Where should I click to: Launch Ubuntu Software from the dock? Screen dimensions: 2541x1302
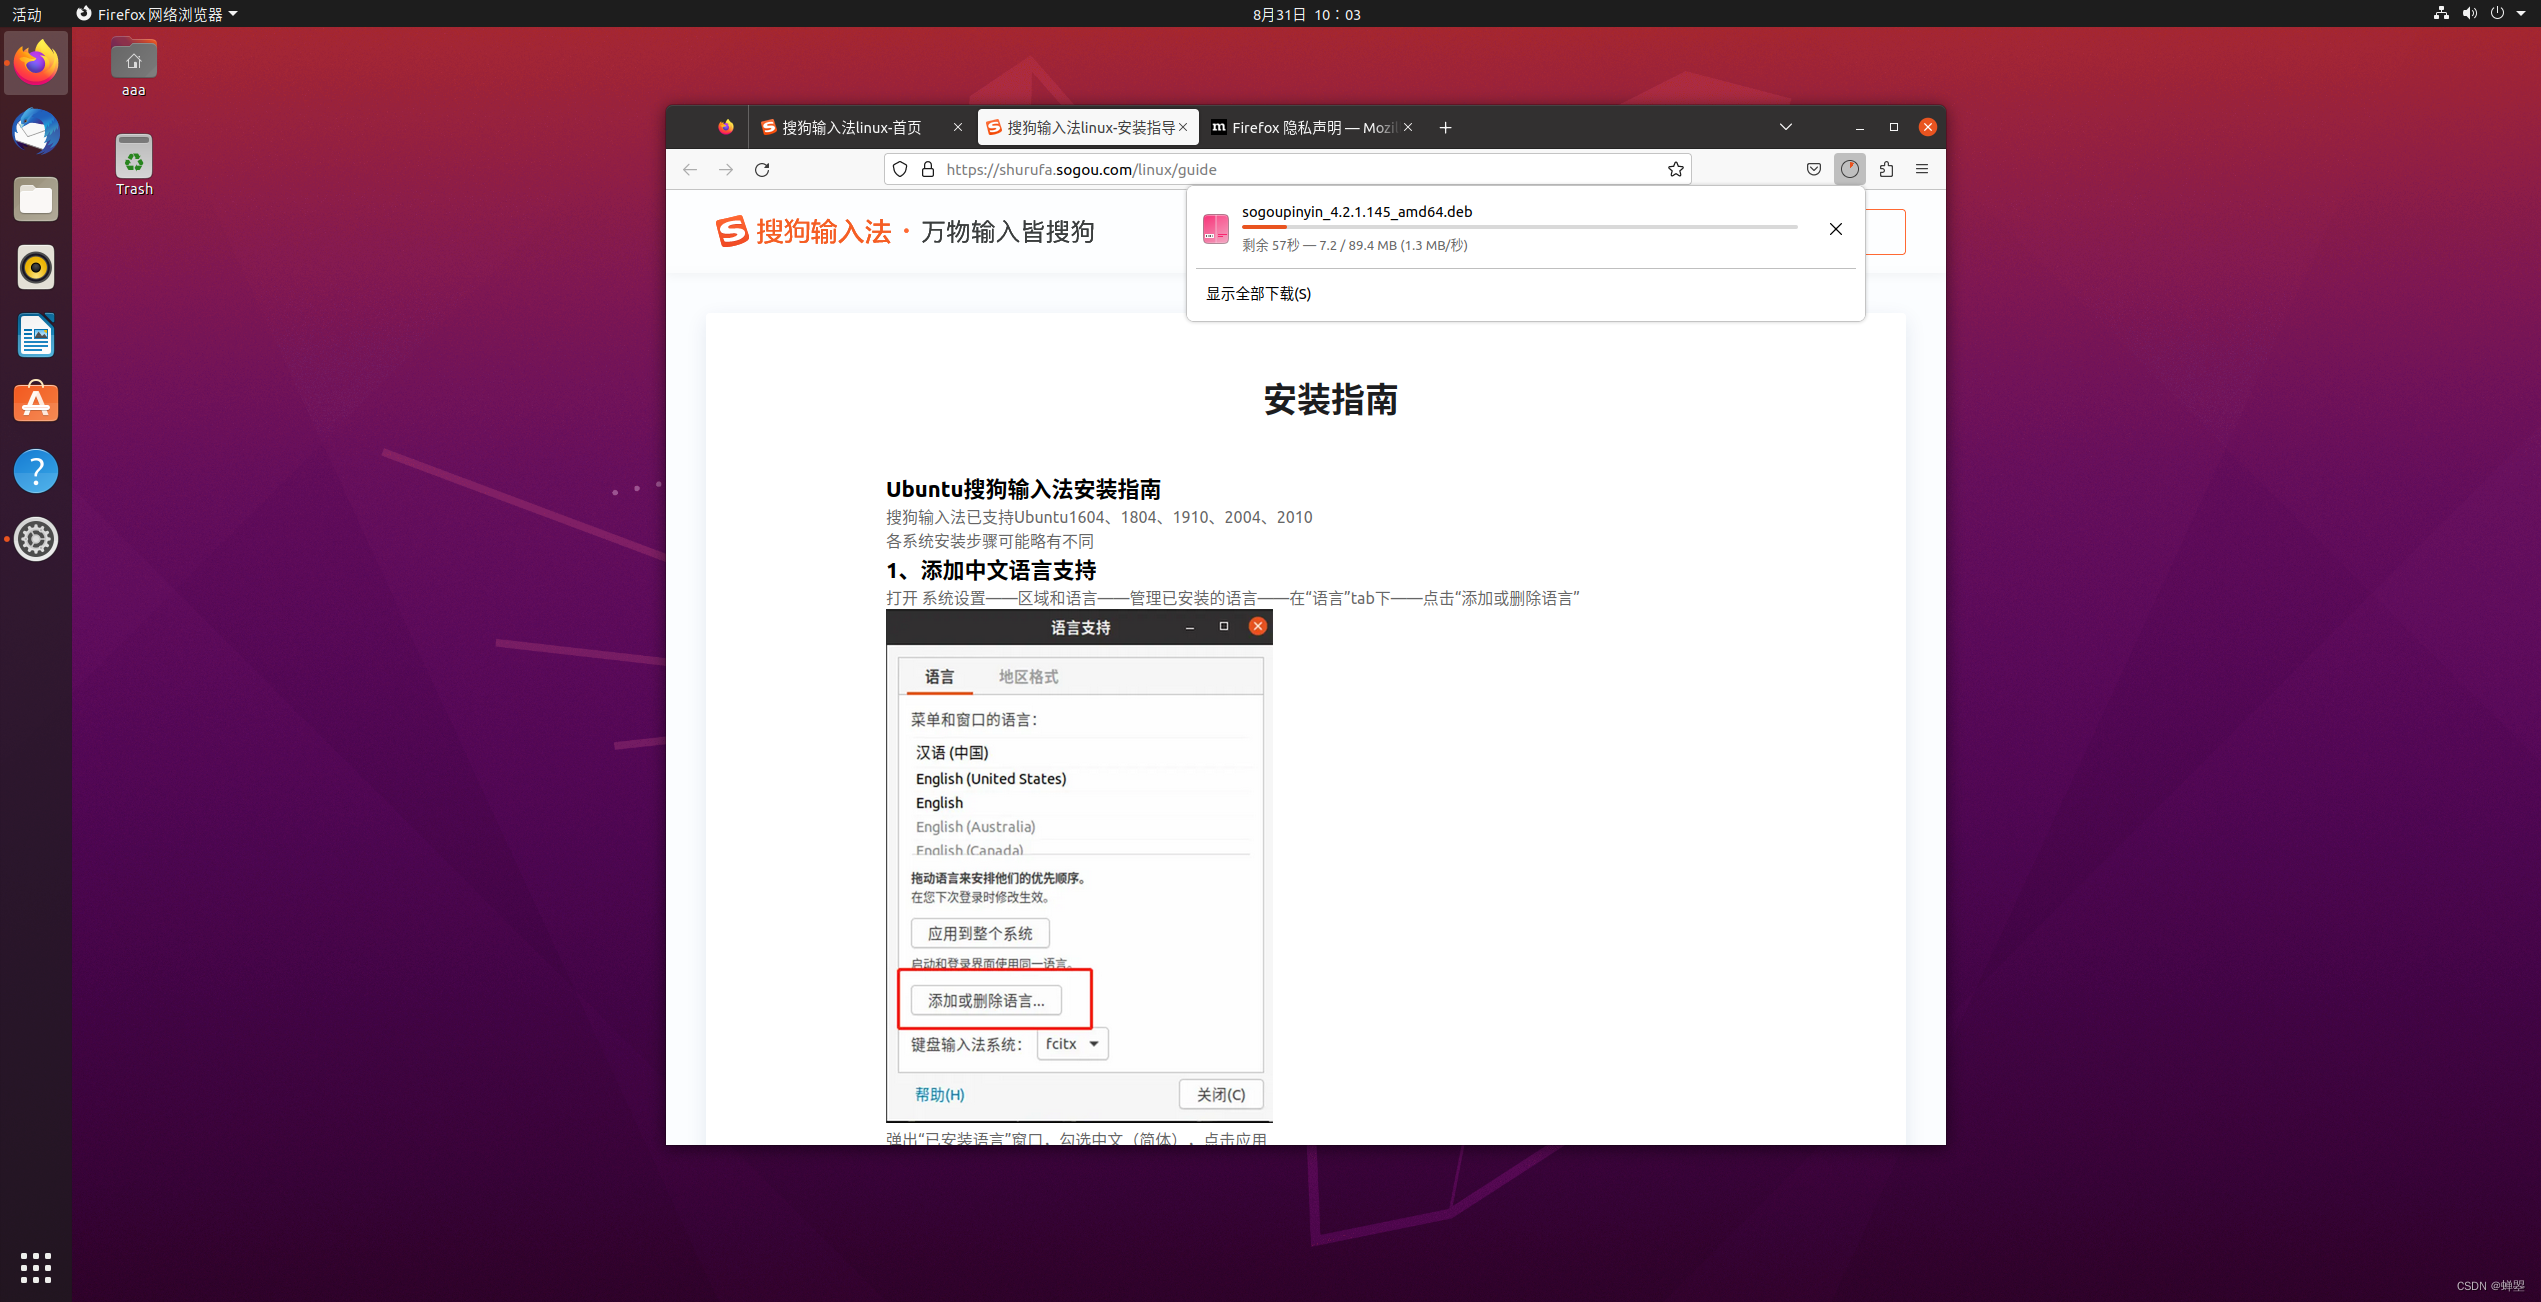click(36, 403)
